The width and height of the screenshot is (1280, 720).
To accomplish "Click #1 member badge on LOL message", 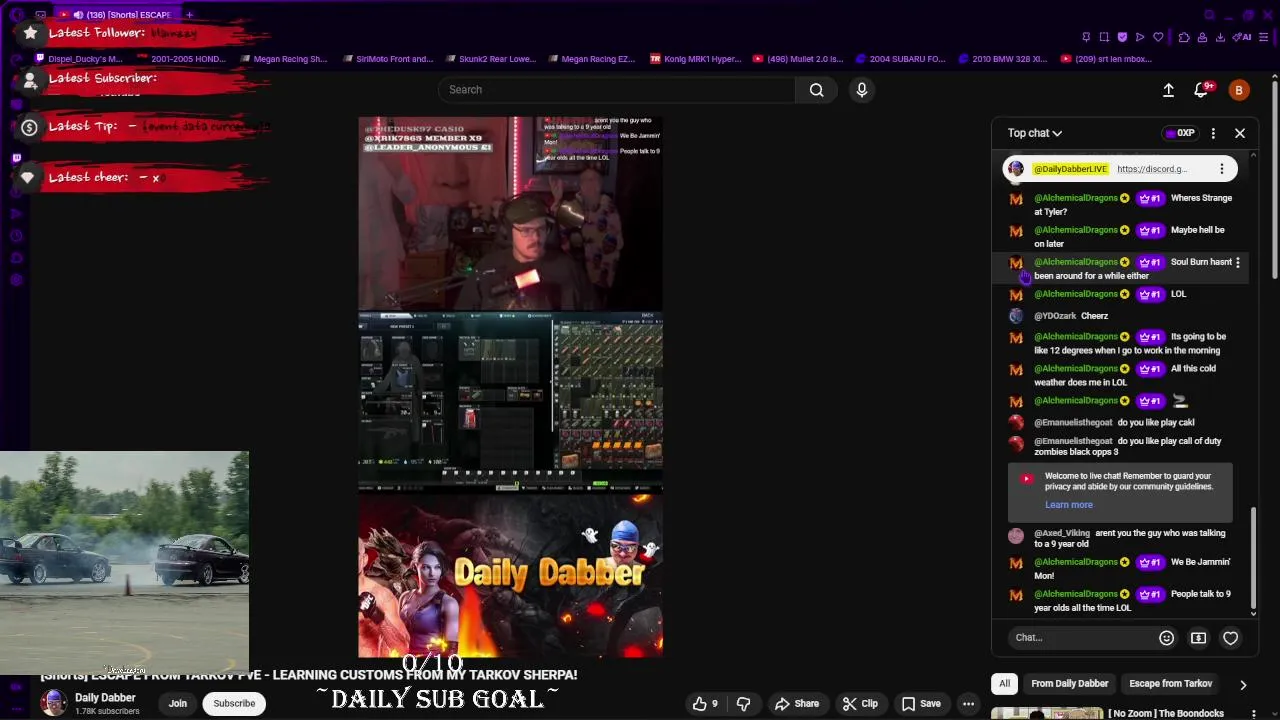I will coord(1150,294).
